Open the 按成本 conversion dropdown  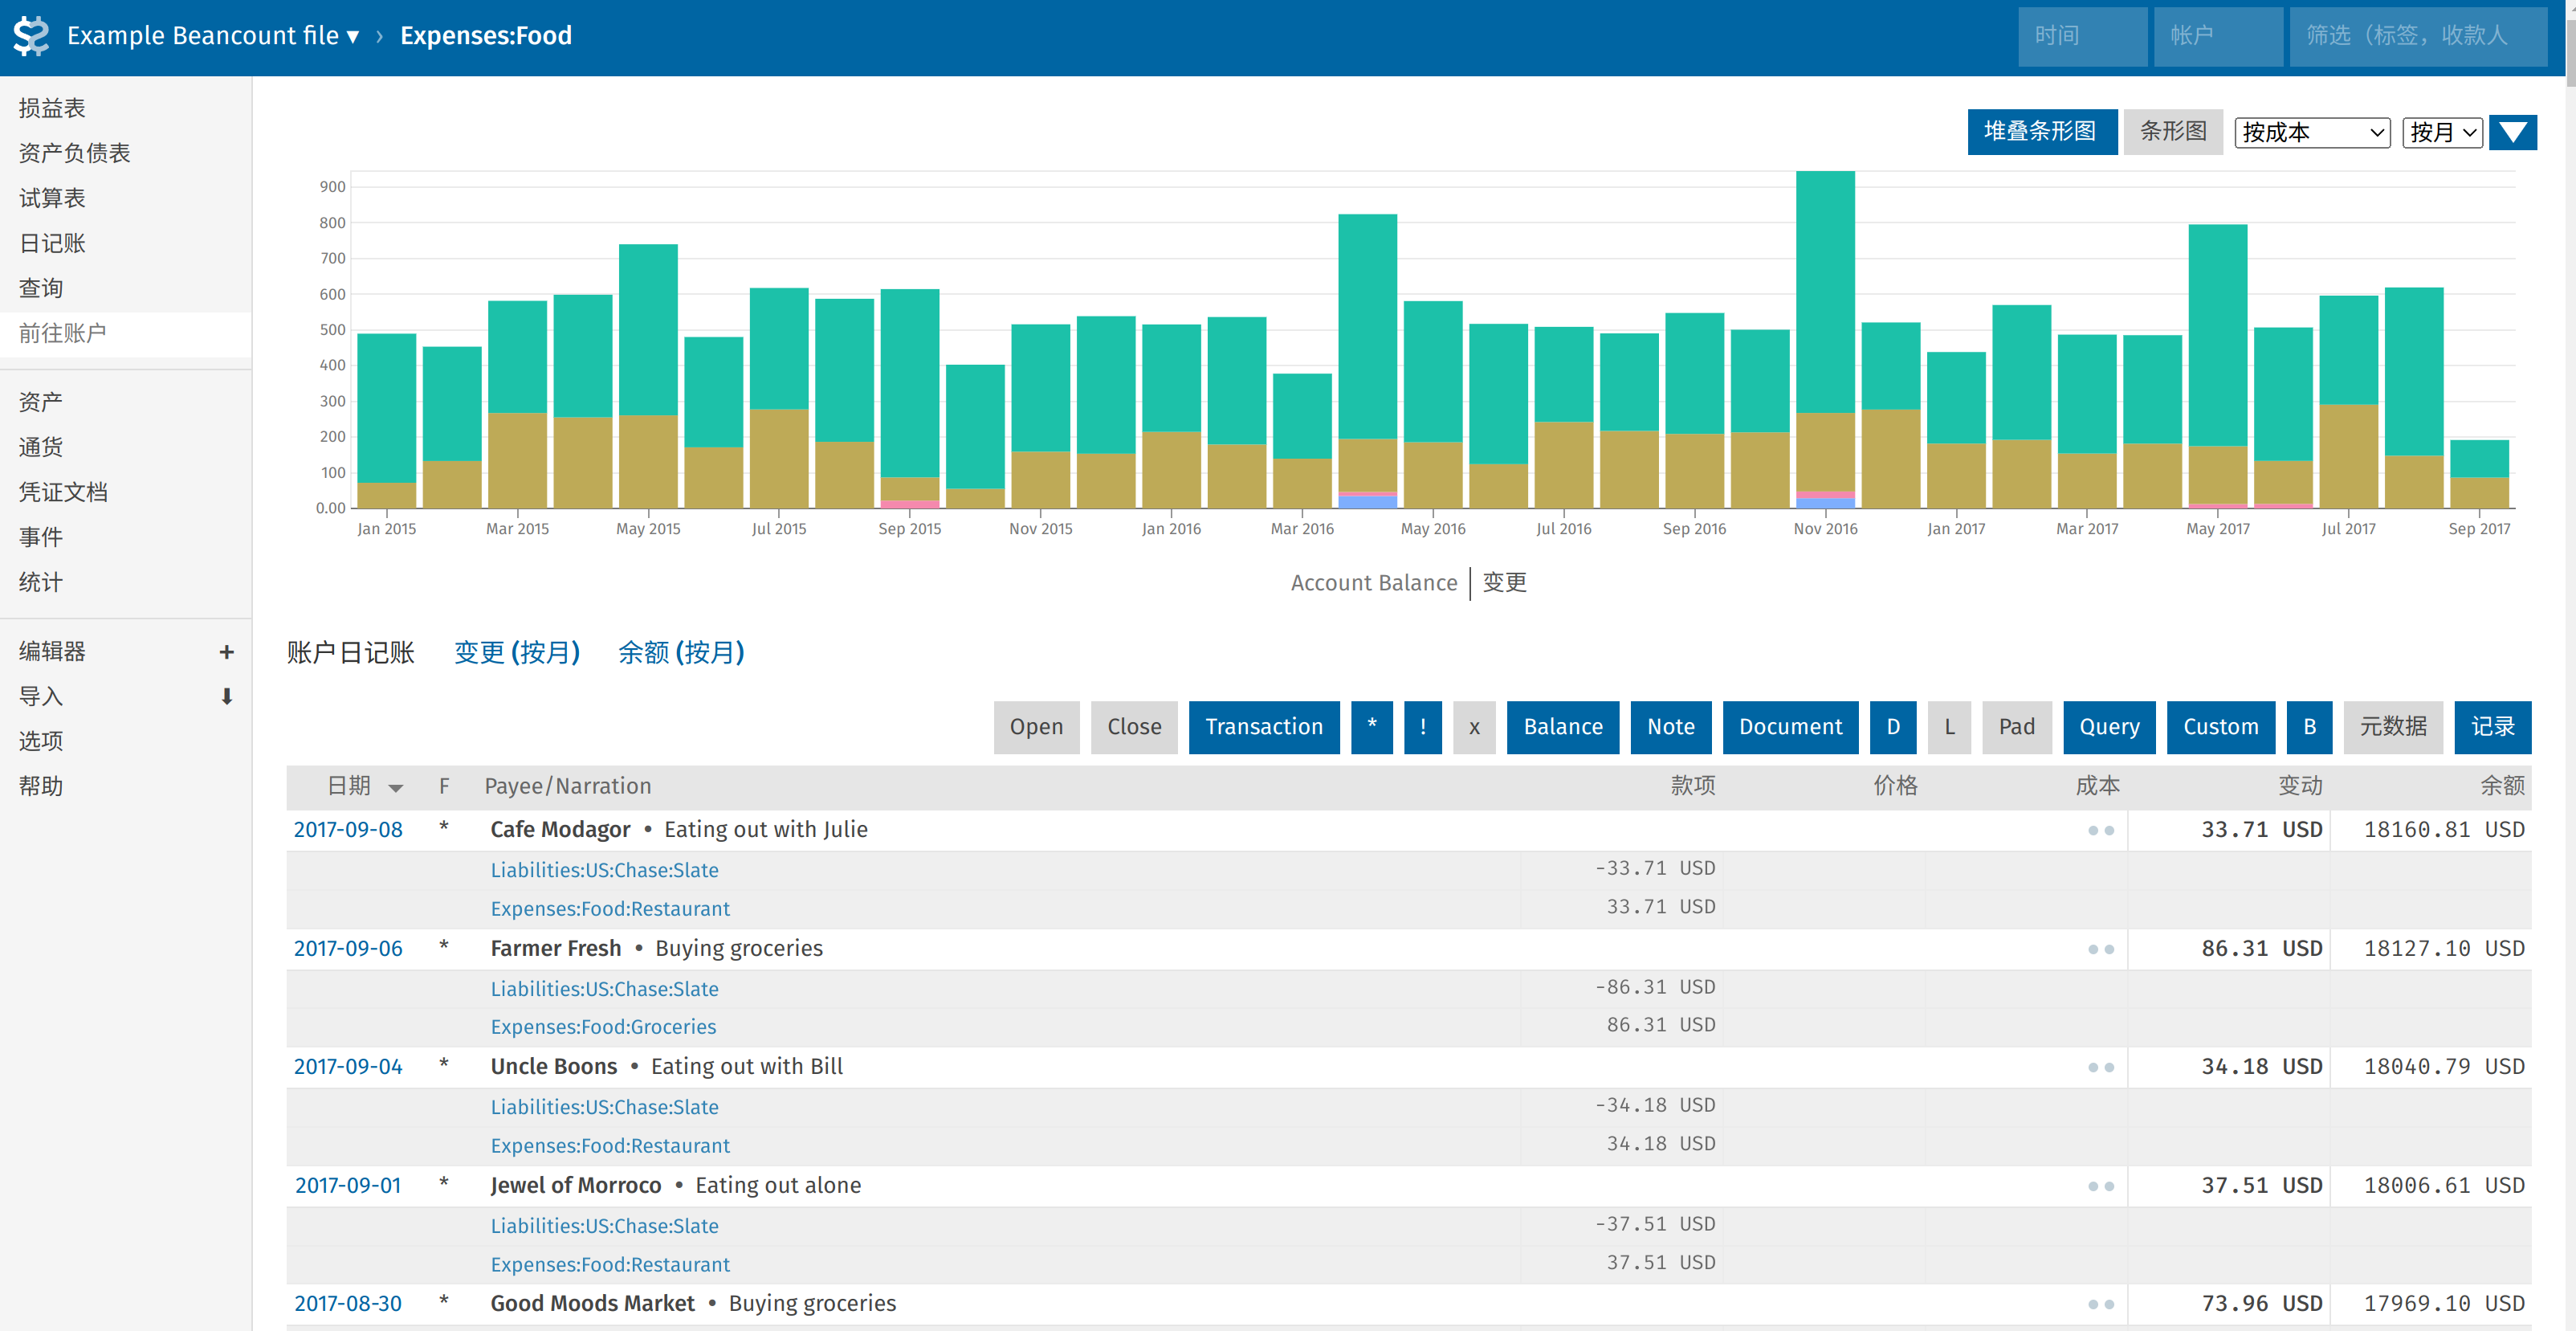point(2311,132)
